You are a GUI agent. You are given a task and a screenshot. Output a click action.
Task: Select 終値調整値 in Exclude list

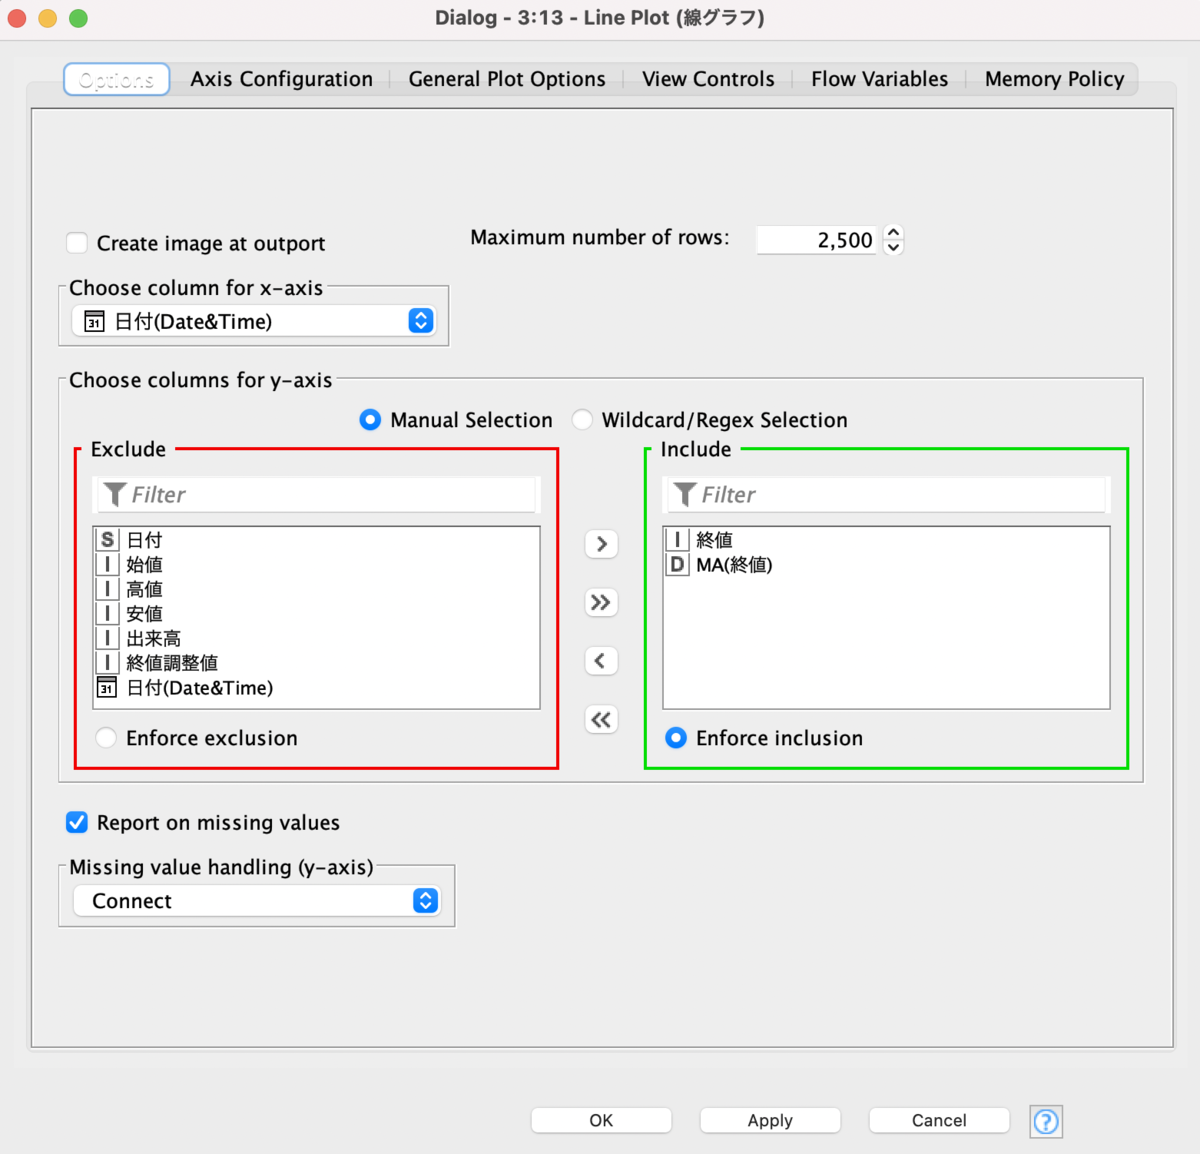316,663
